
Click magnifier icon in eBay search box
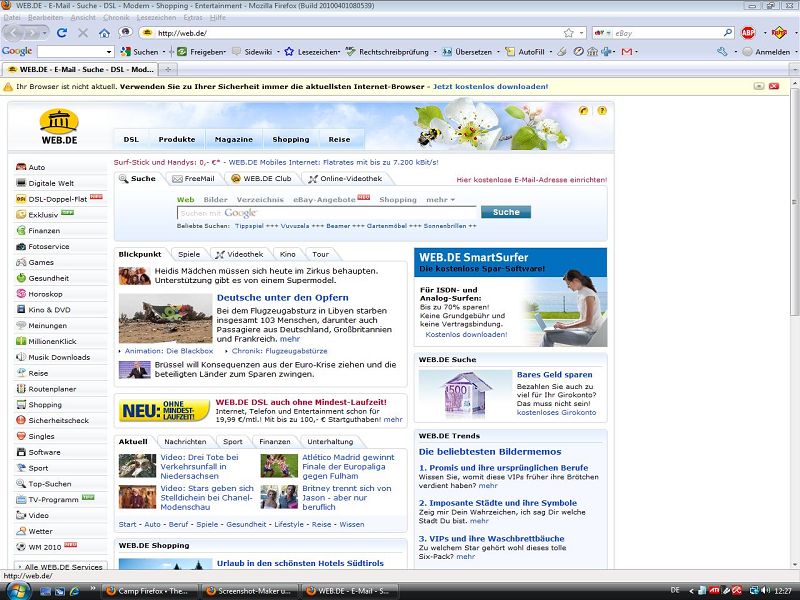728,33
